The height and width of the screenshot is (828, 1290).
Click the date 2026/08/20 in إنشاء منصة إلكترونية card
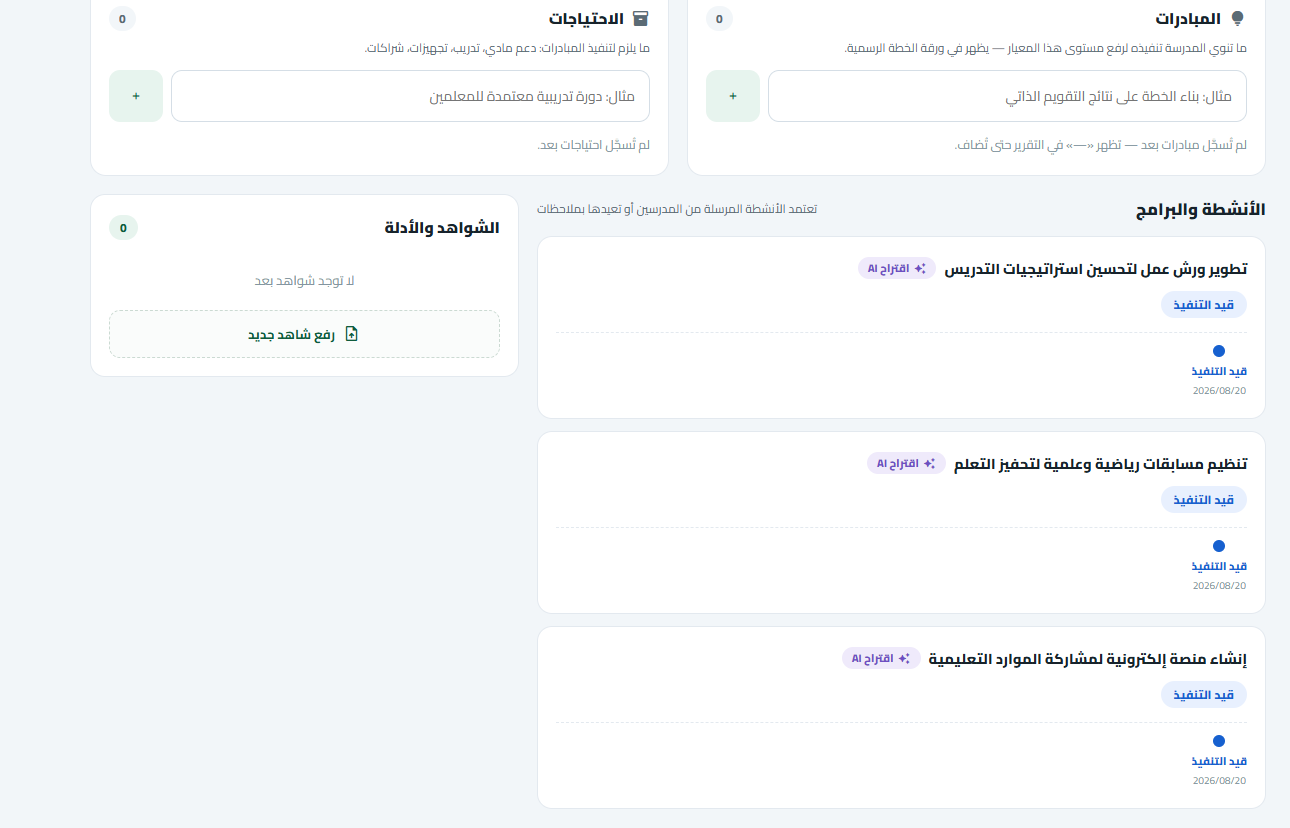[x=1220, y=780]
